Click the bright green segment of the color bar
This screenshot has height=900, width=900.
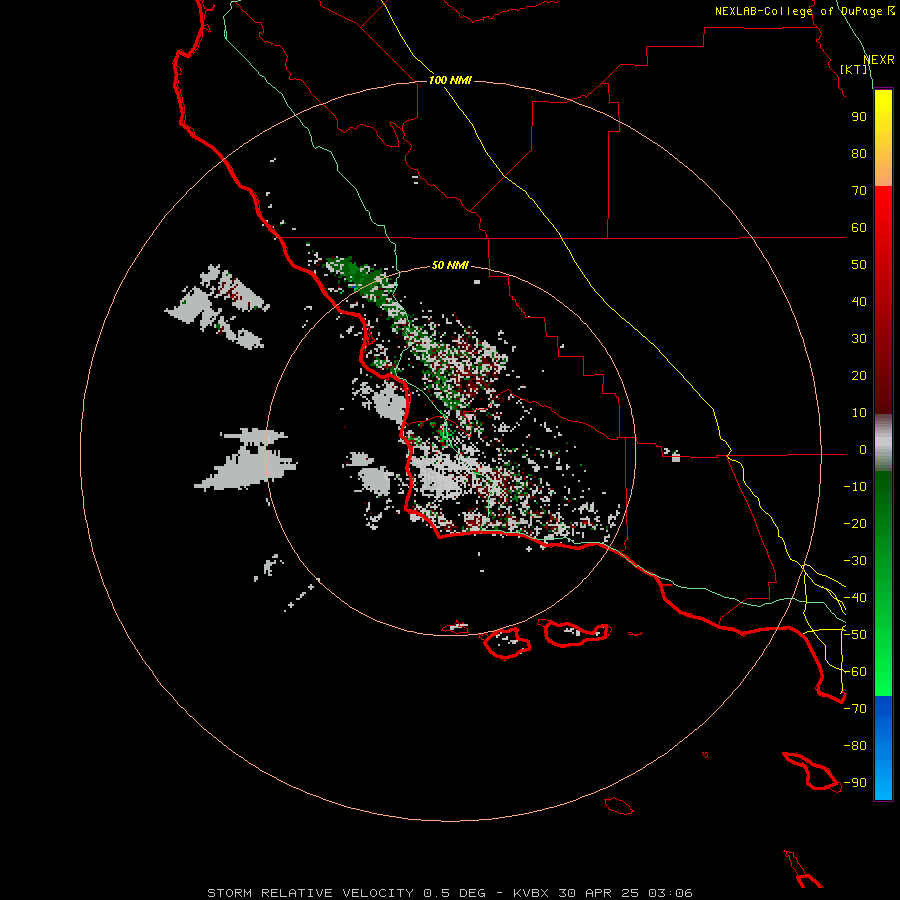[883, 660]
